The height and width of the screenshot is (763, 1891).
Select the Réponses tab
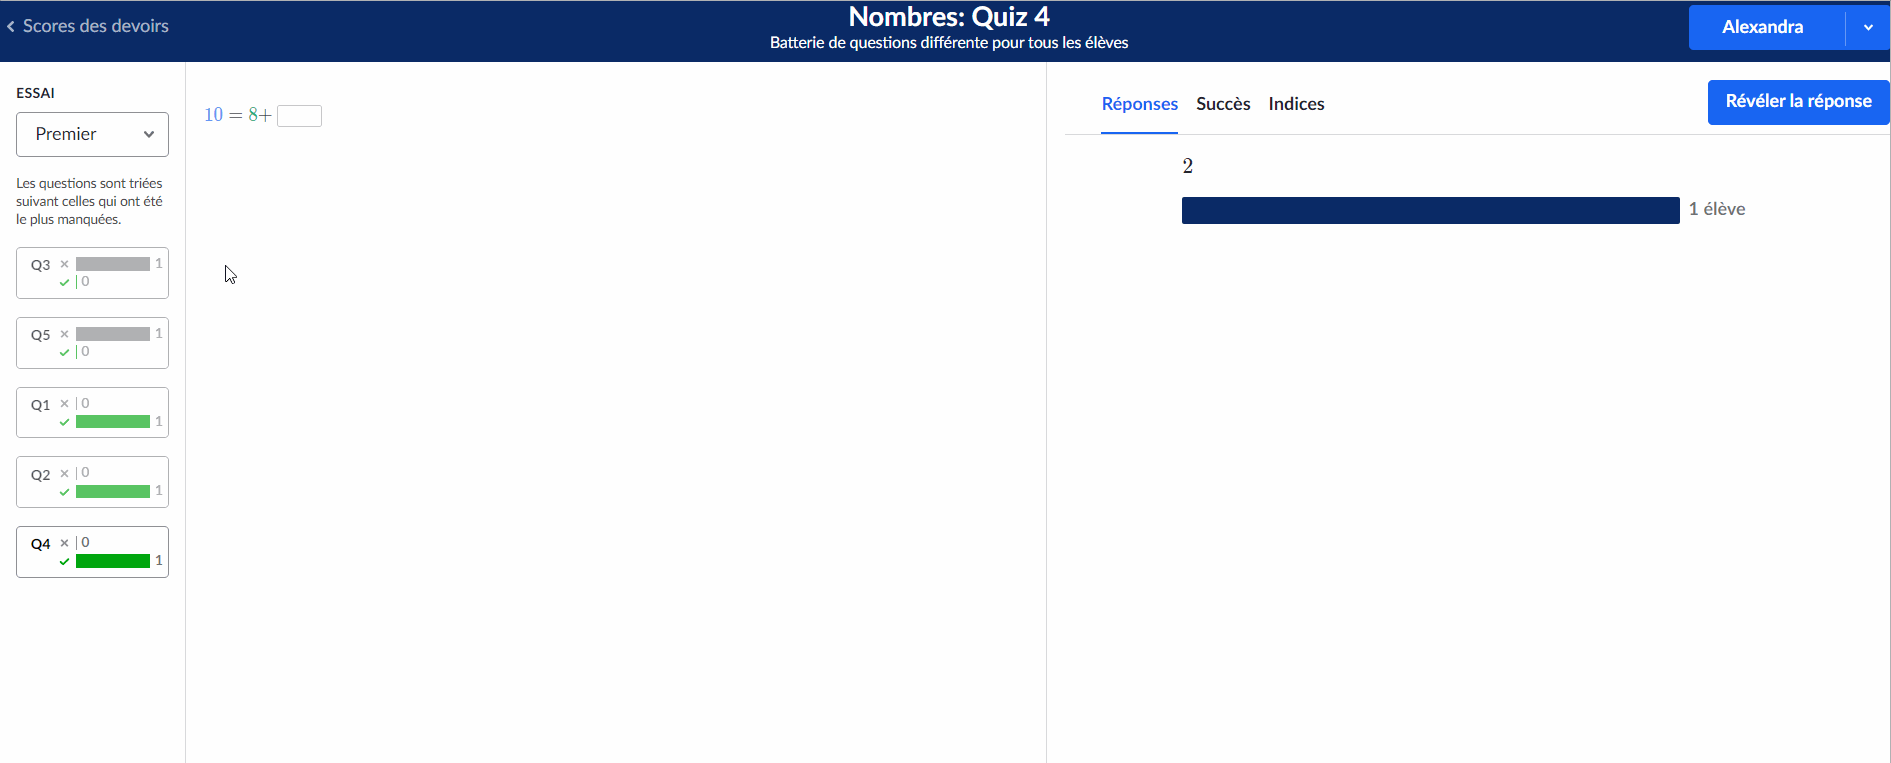[1139, 104]
